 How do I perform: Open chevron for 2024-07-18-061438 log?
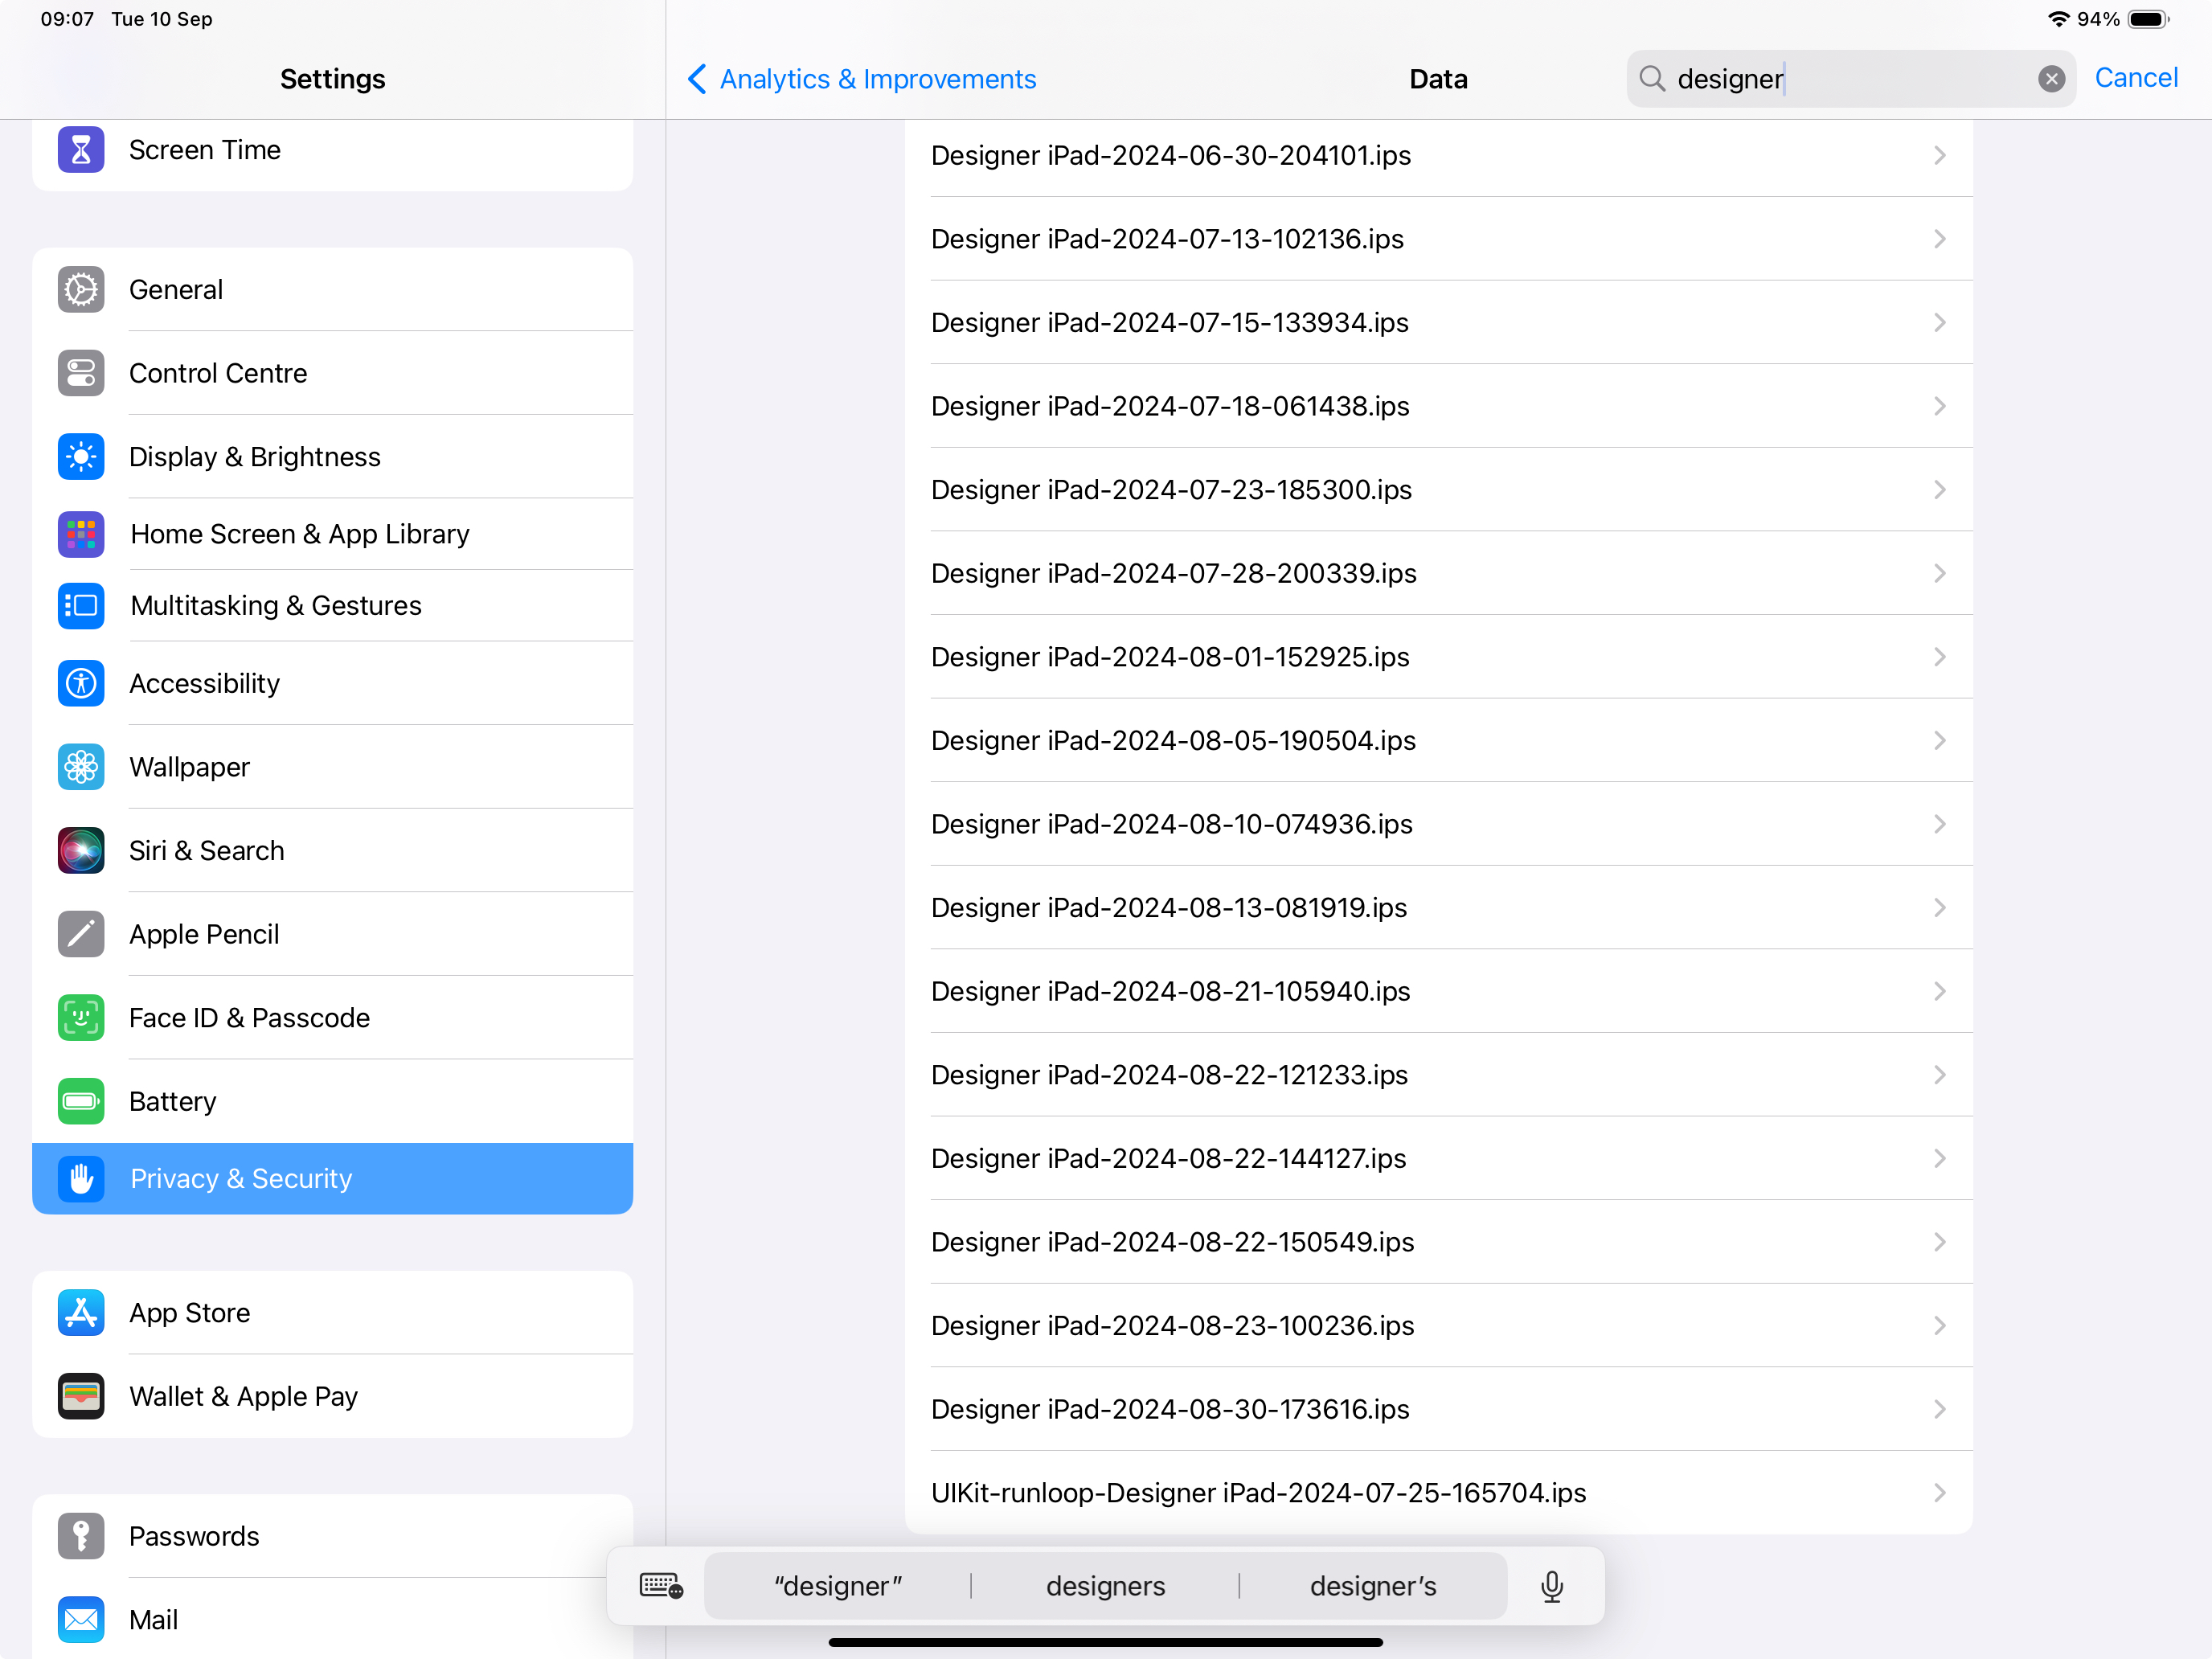(1940, 406)
